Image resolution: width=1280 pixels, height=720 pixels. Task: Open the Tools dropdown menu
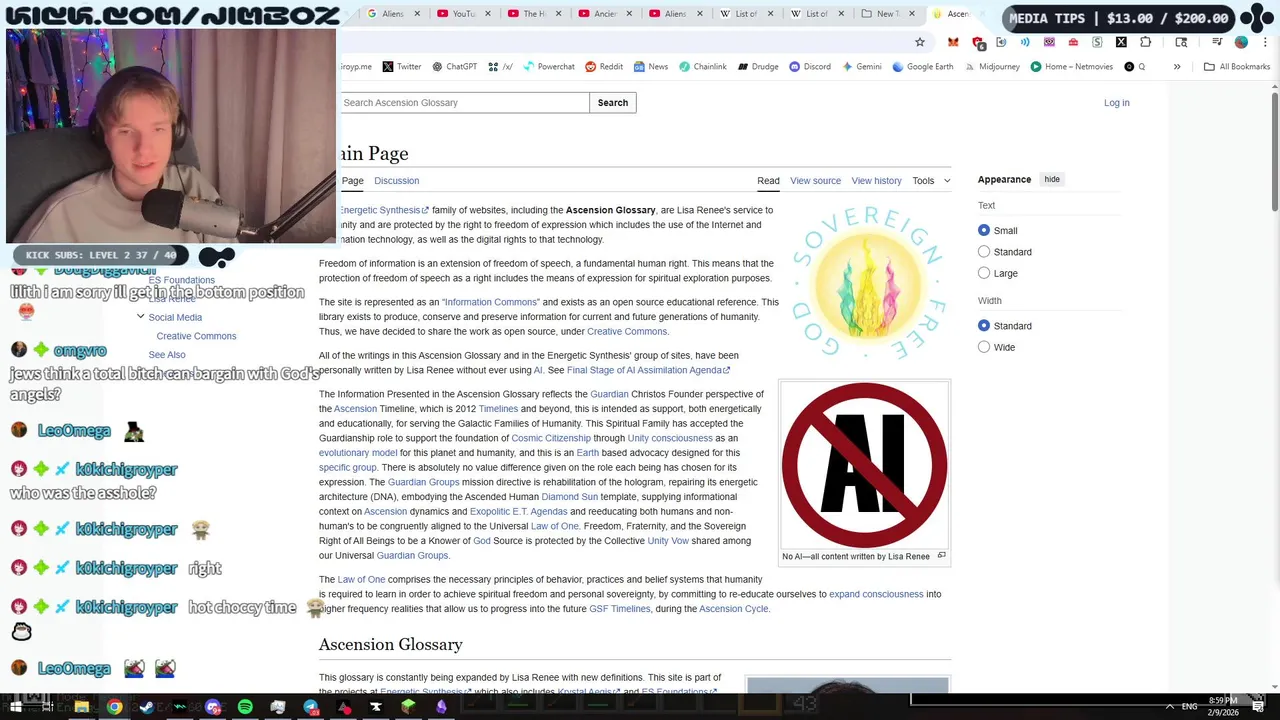coord(931,181)
